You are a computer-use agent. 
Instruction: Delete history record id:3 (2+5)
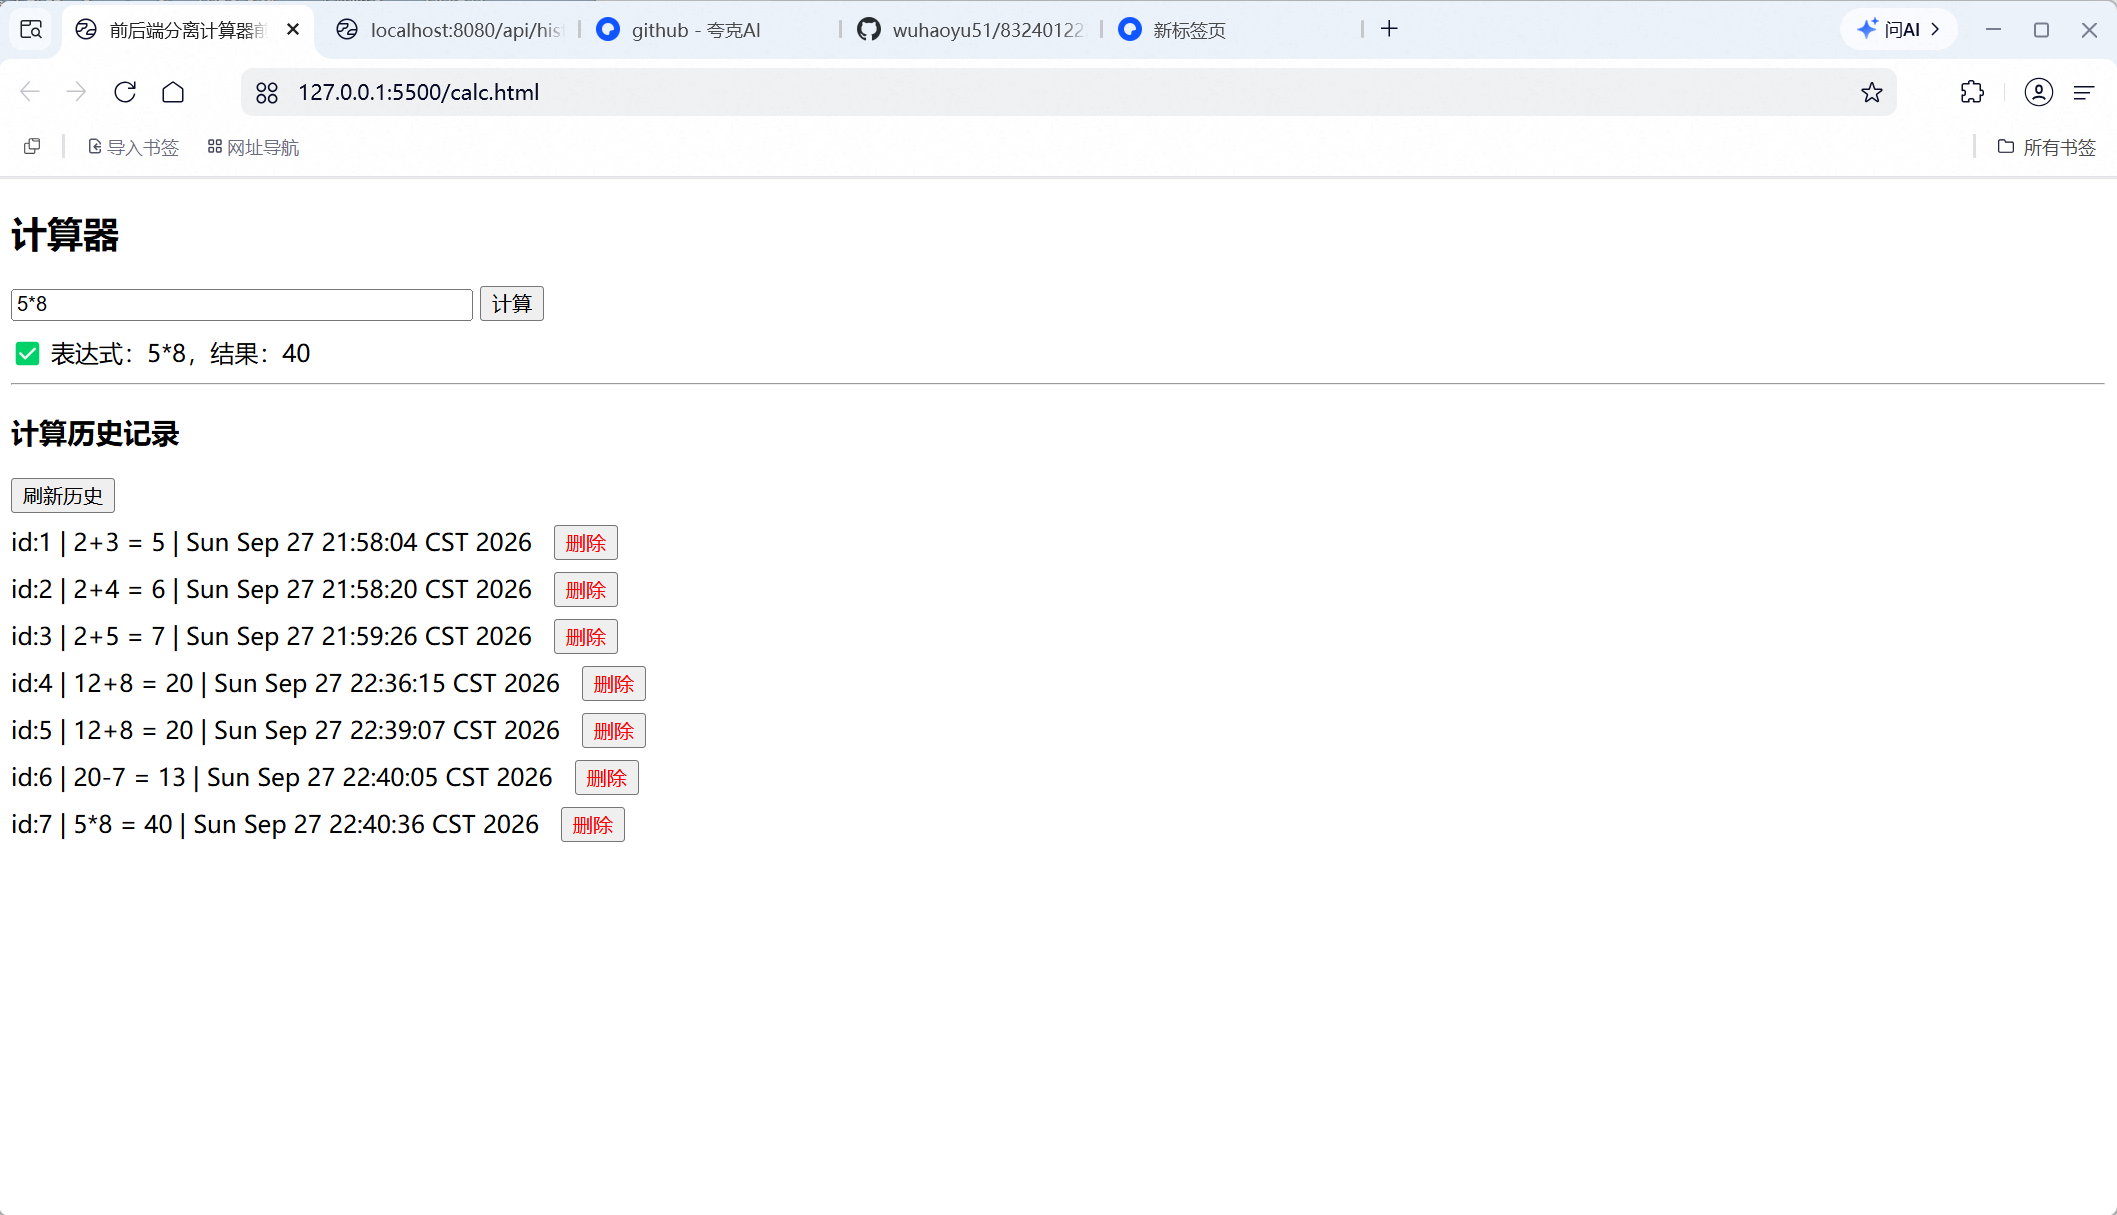(586, 637)
